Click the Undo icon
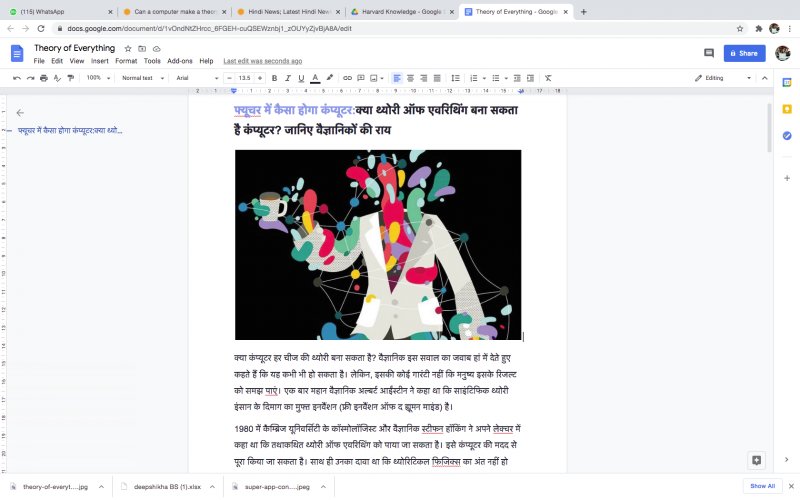Viewport: 800px width, 500px height. click(16, 78)
